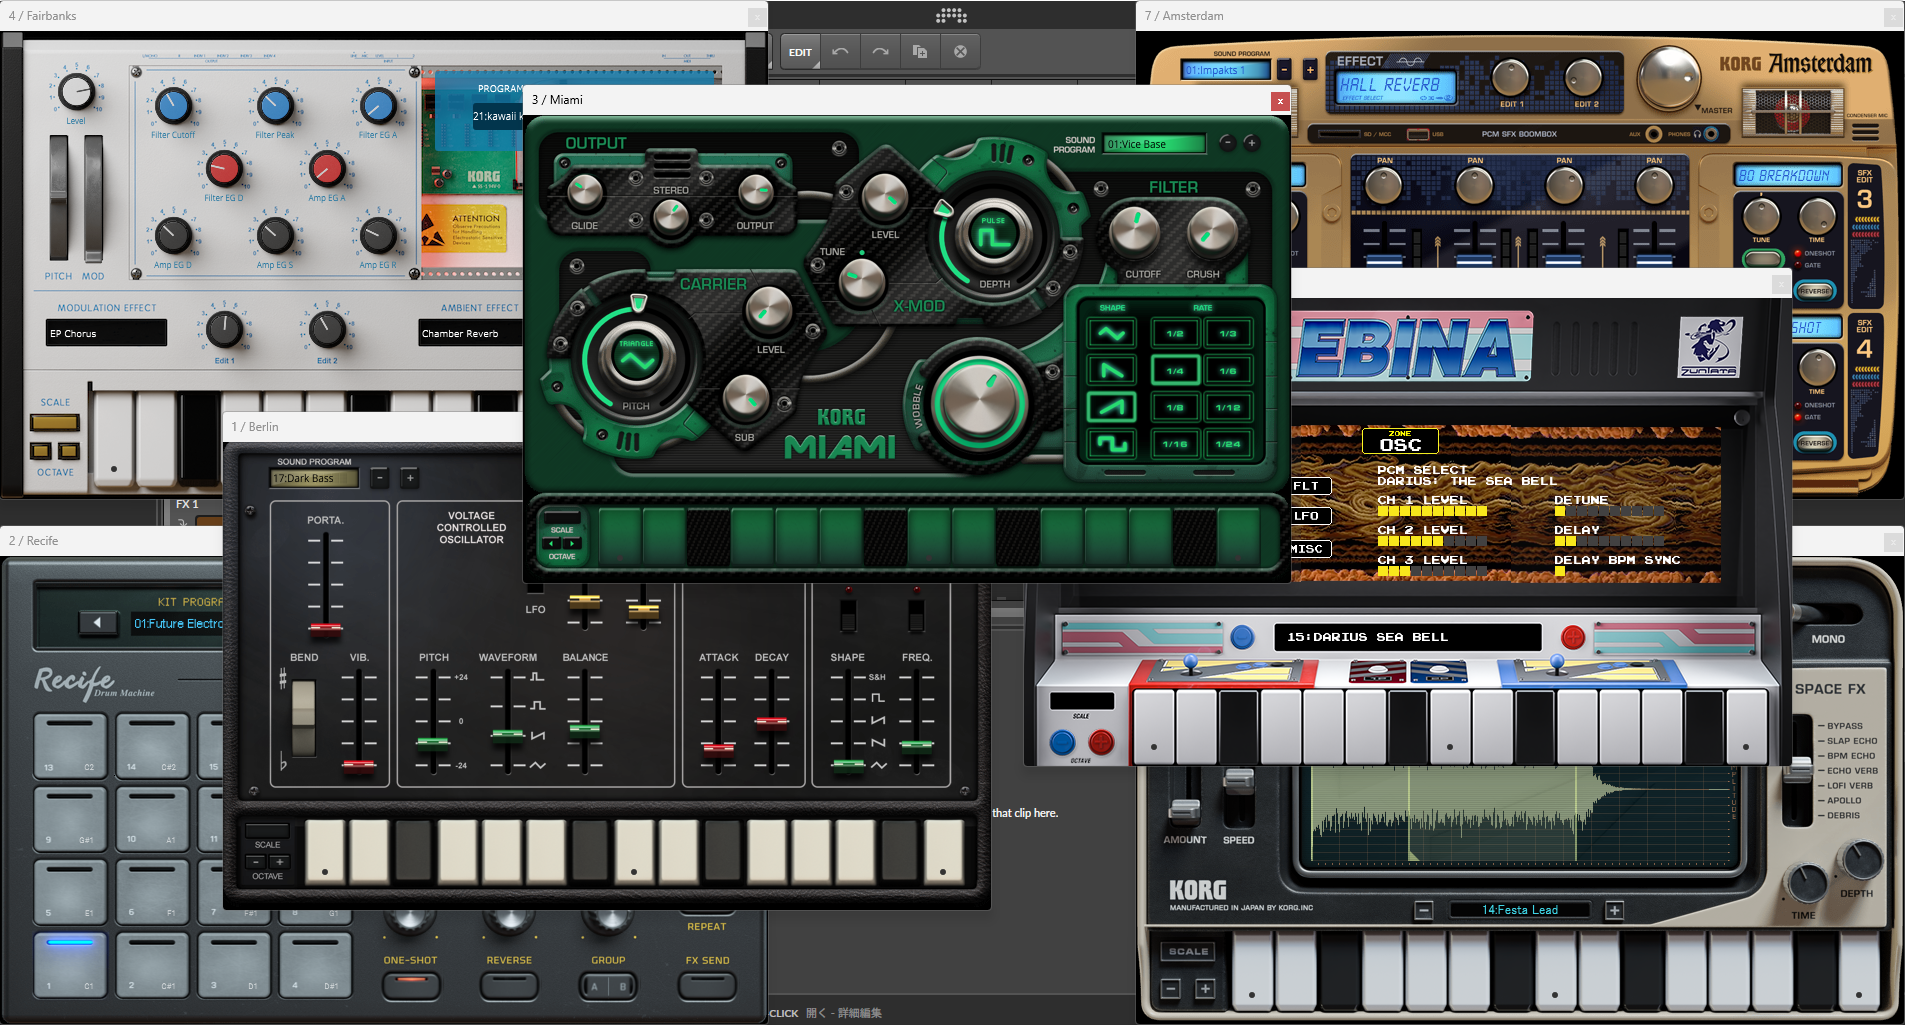The width and height of the screenshot is (1905, 1025).
Task: Open 15:DARIUS SEA BELL program list
Action: point(1407,637)
